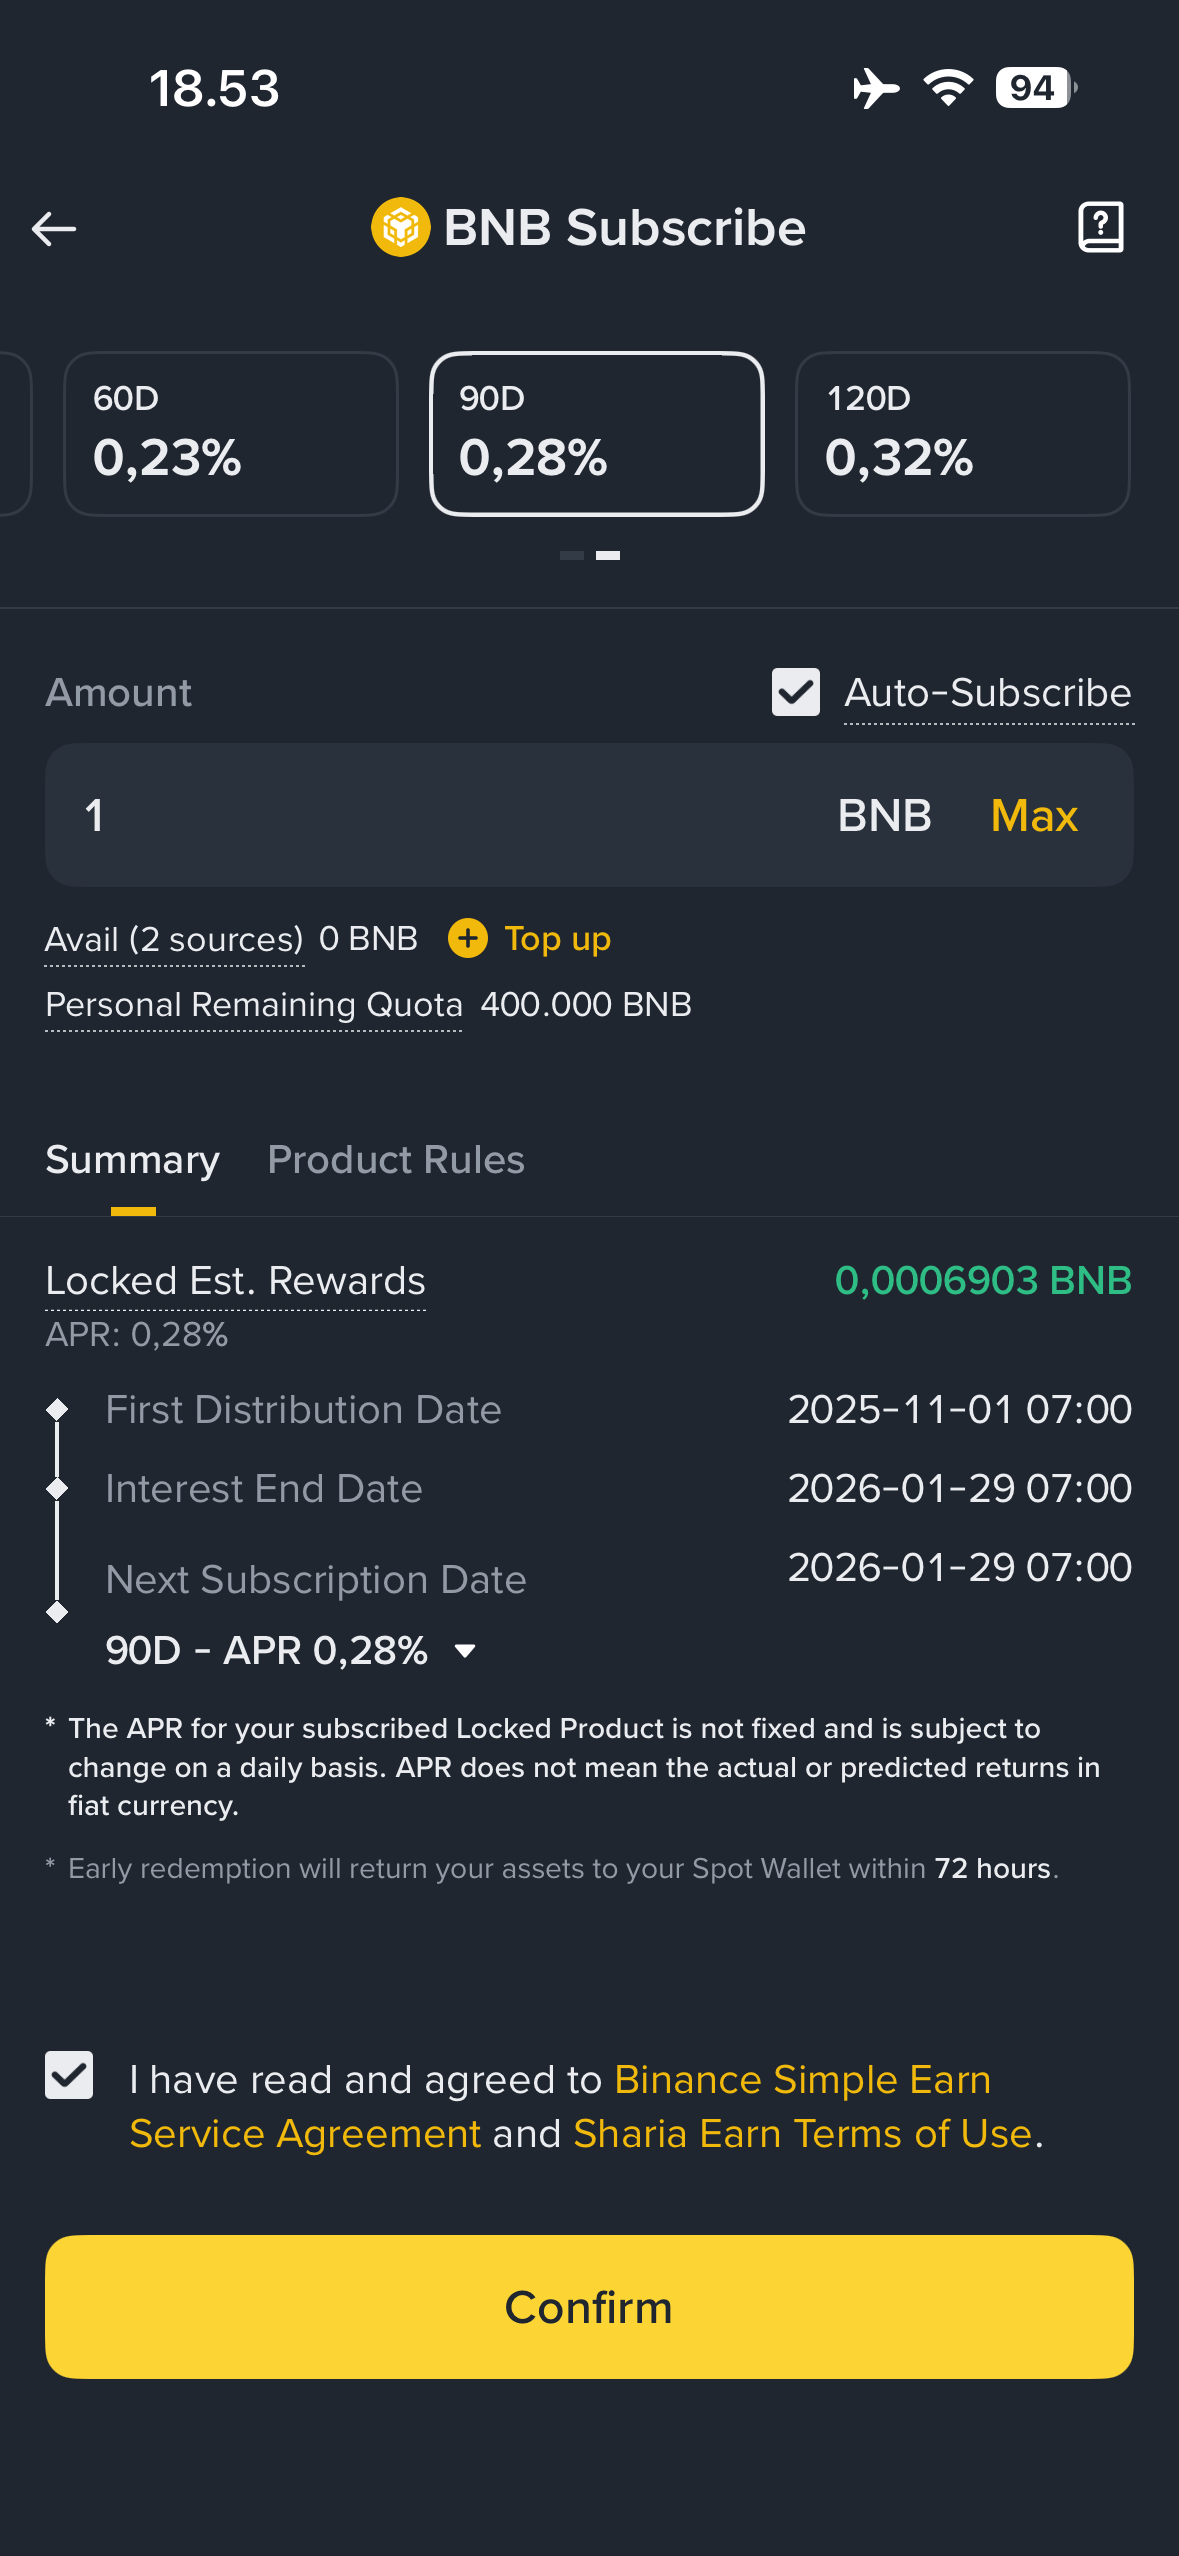This screenshot has height=2556, width=1179.
Task: Uncheck the terms agreement checkbox
Action: 68,2077
